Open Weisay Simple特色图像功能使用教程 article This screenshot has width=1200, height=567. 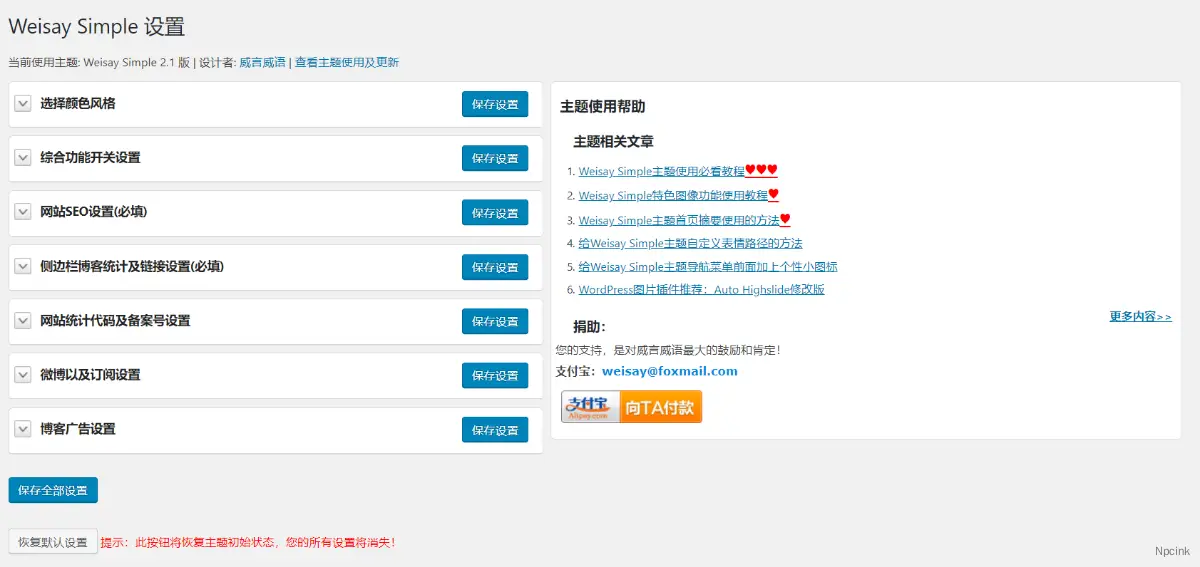(x=673, y=195)
